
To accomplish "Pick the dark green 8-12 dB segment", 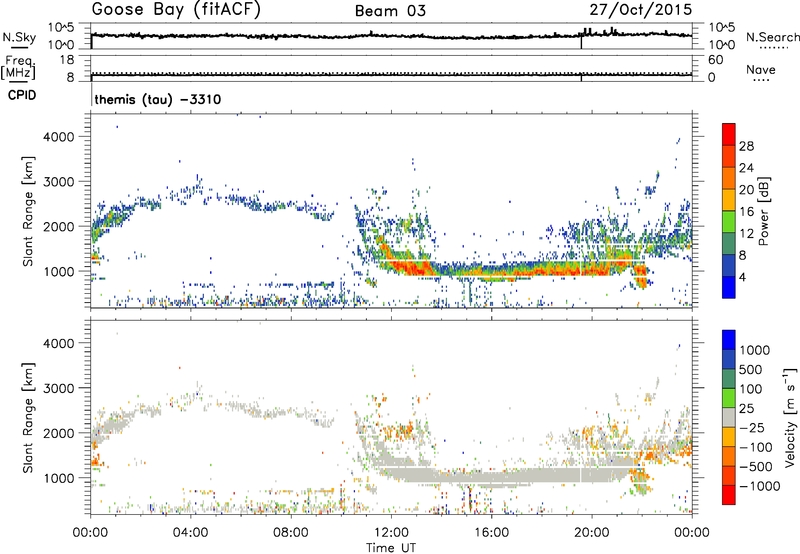I will pyautogui.click(x=729, y=244).
